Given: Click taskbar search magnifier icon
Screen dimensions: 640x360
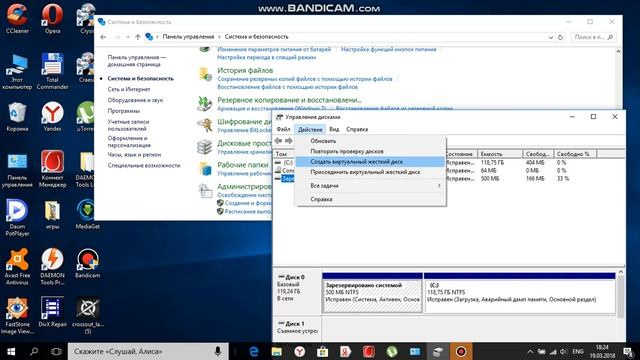Looking at the screenshot, I should [34, 351].
